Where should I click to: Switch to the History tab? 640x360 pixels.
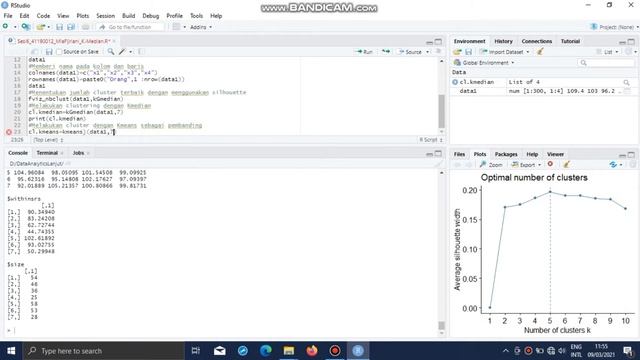tap(503, 41)
